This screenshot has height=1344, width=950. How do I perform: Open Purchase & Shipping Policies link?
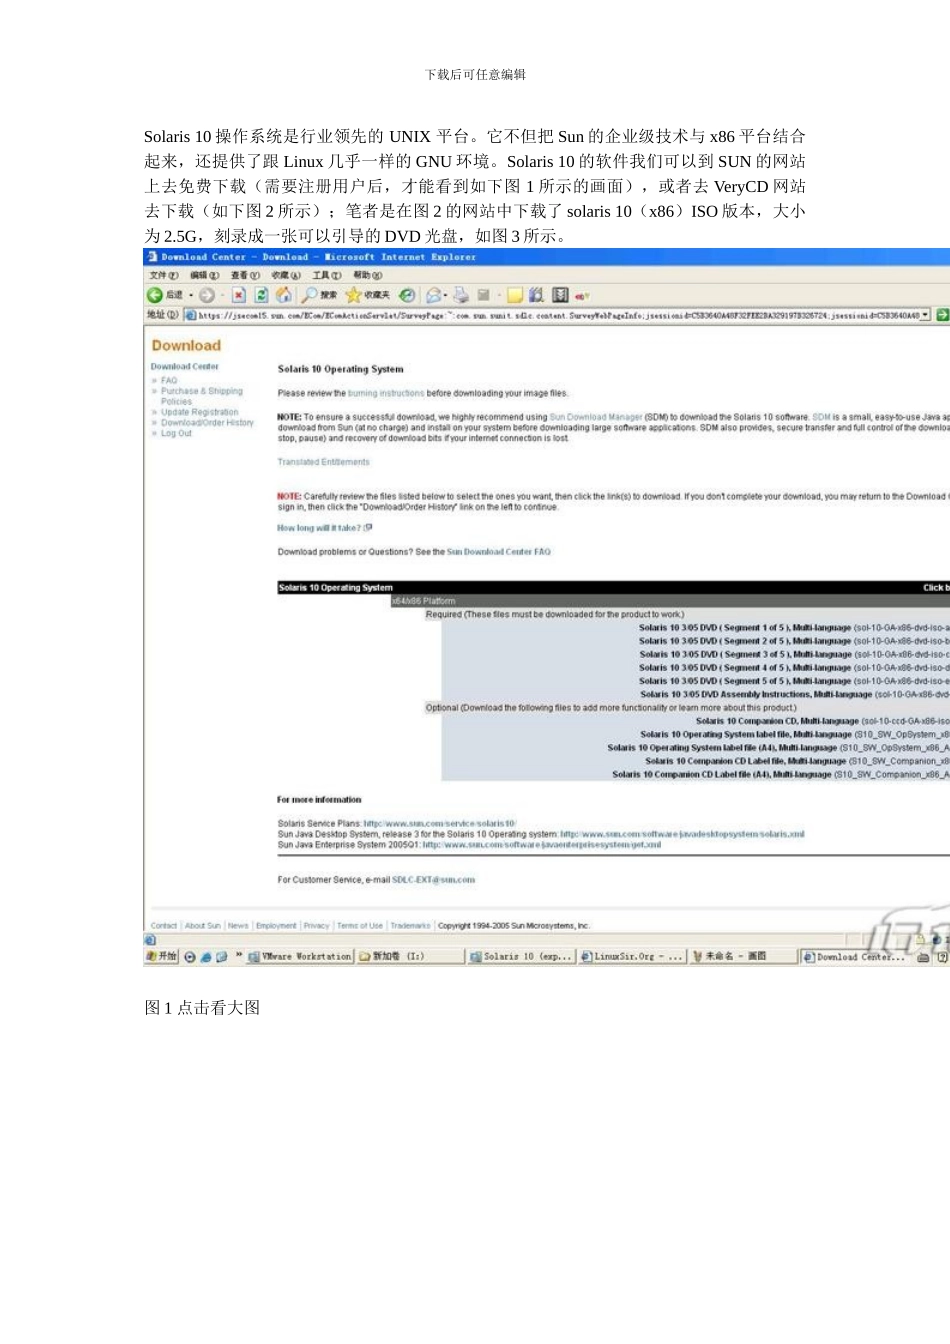point(202,396)
